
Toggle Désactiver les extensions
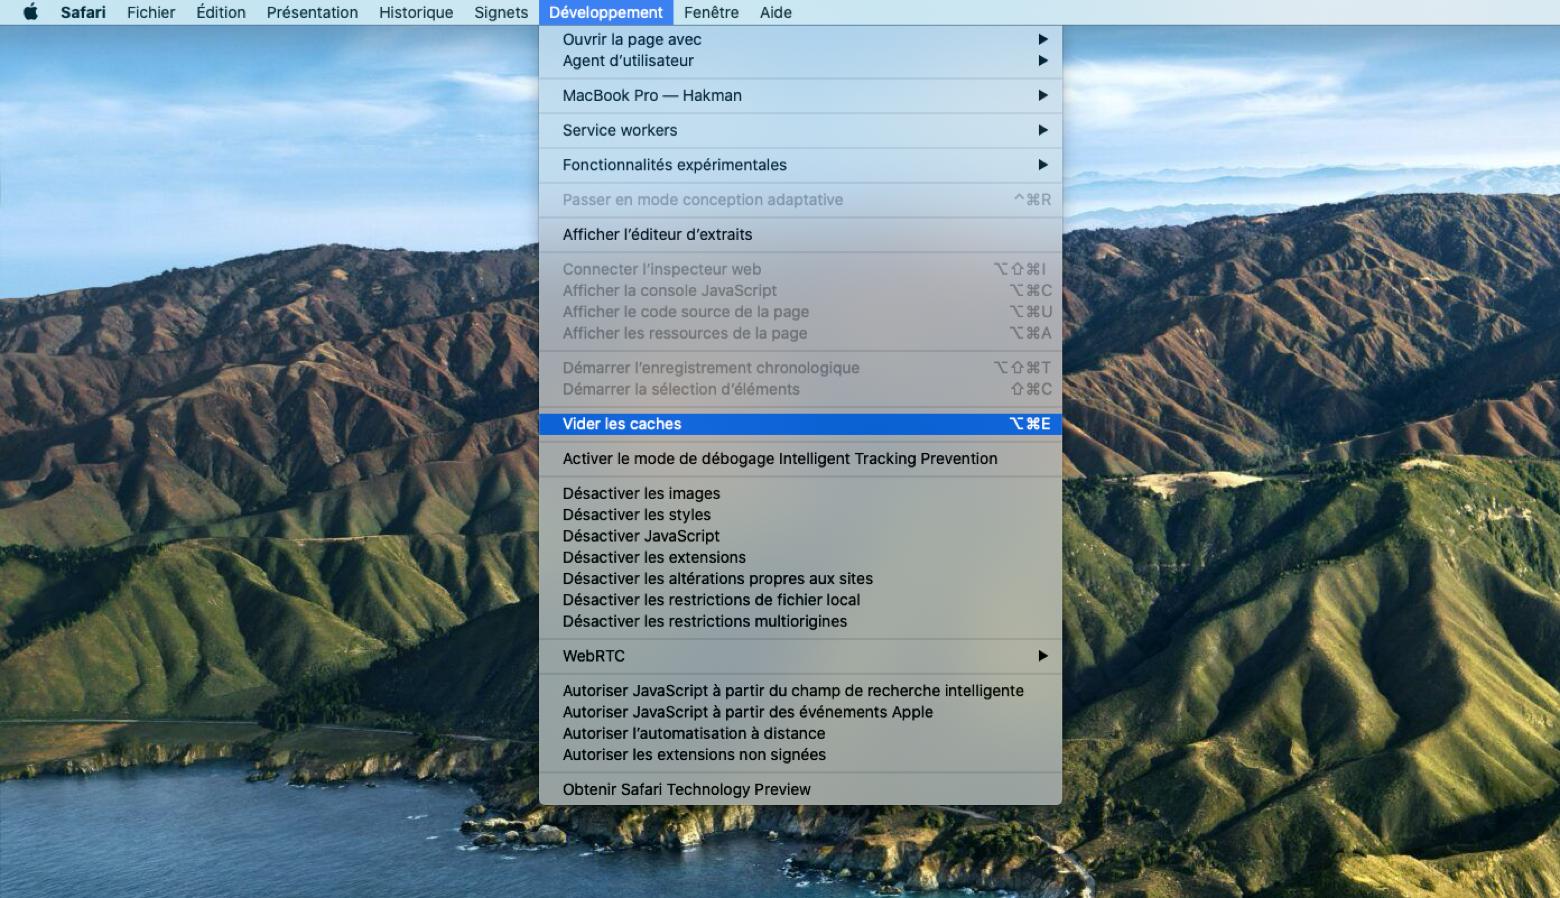point(800,557)
